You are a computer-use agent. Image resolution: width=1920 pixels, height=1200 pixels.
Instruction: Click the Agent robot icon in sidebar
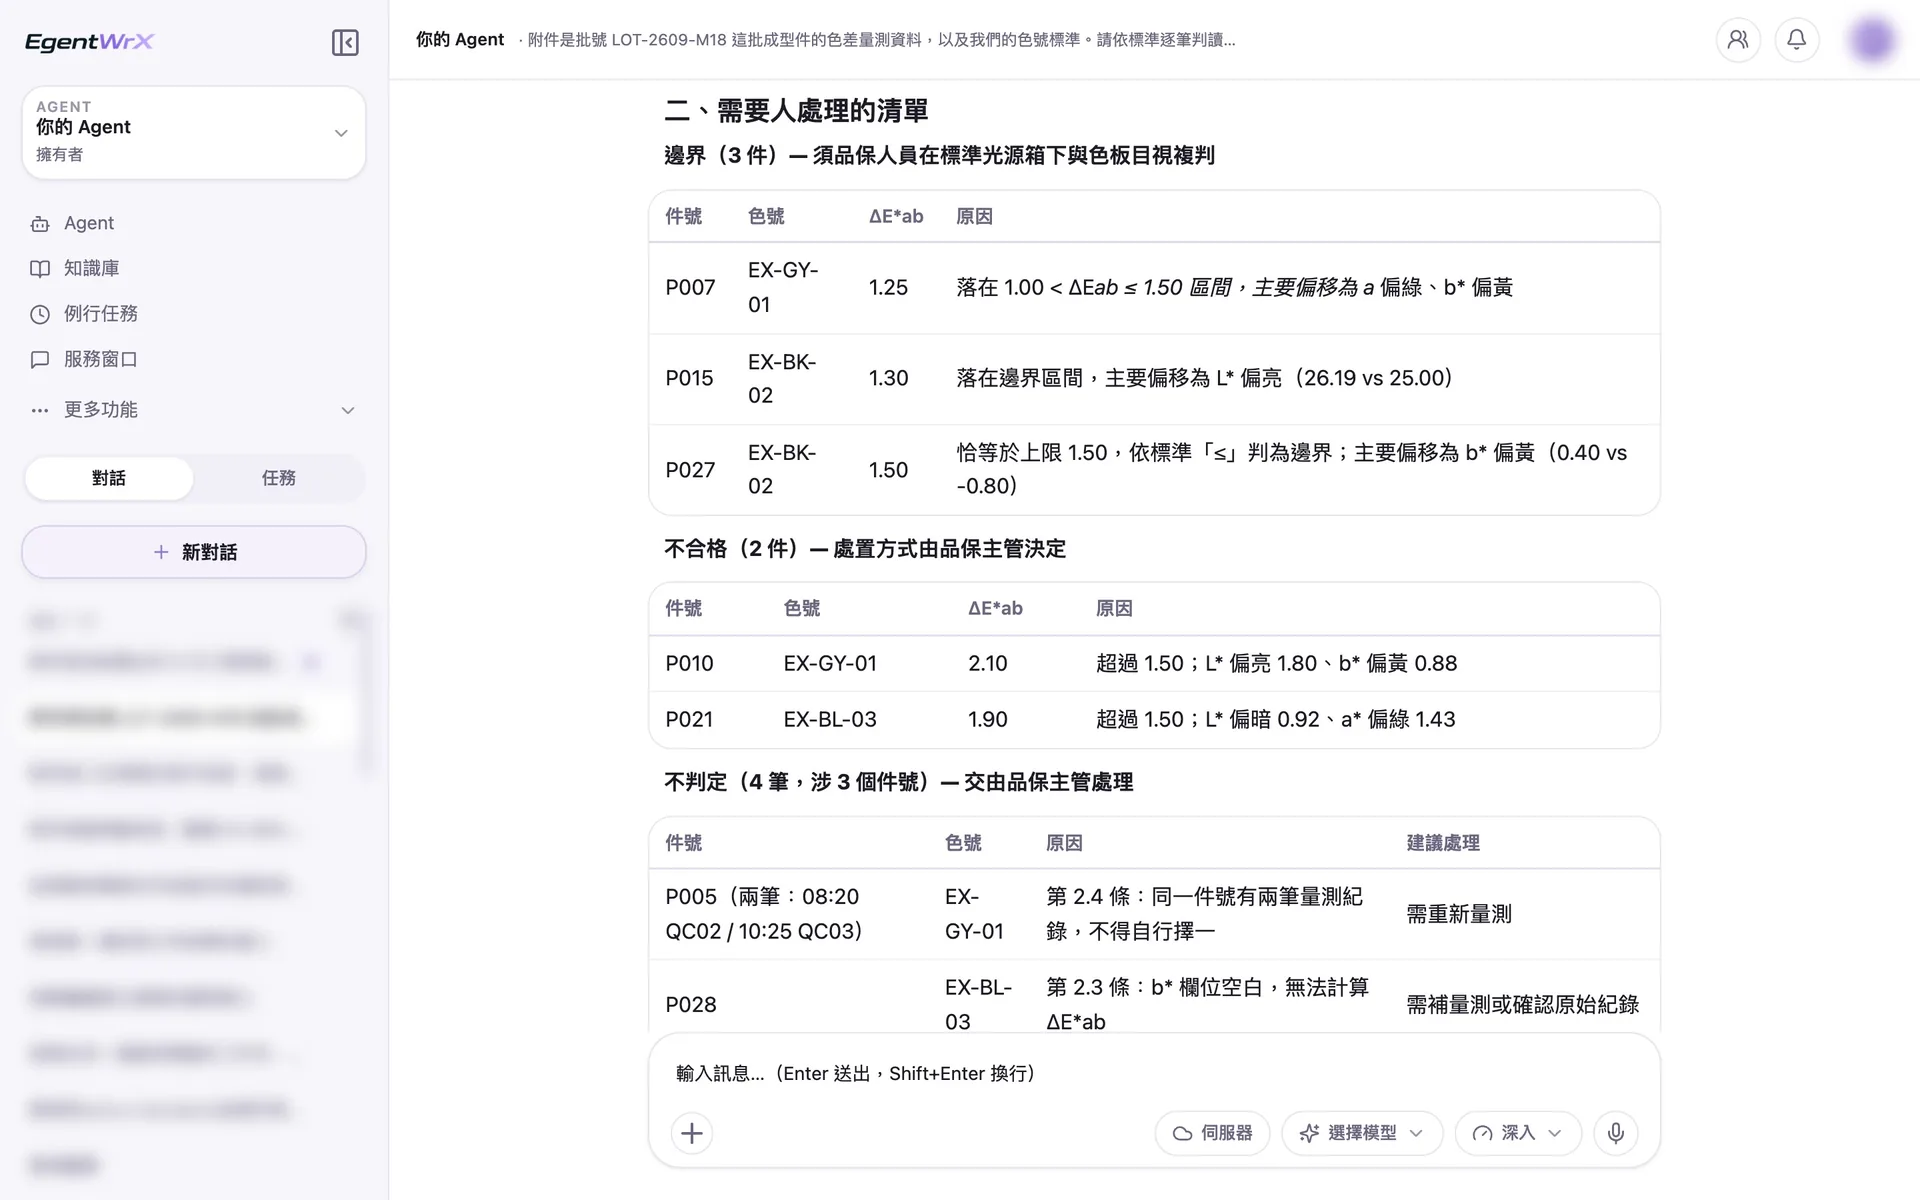[x=40, y=224]
